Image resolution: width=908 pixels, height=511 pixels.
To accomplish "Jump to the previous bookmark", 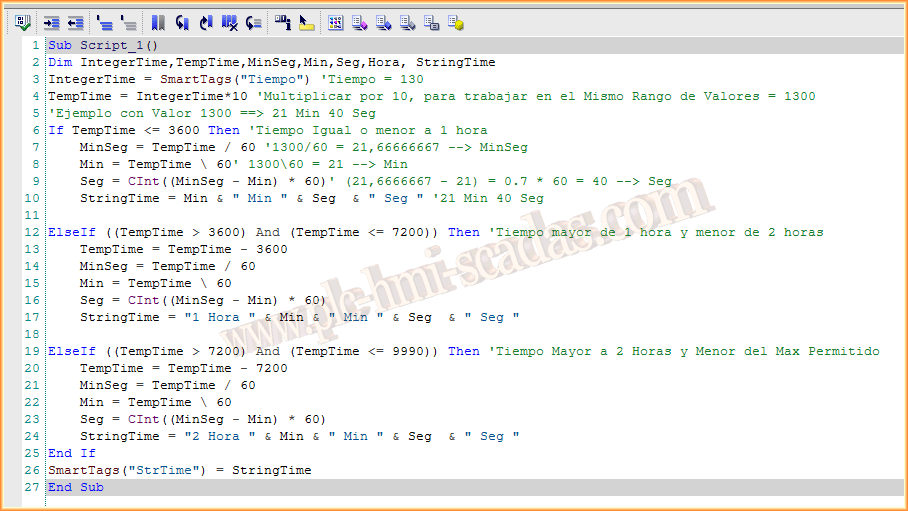I will (206, 21).
